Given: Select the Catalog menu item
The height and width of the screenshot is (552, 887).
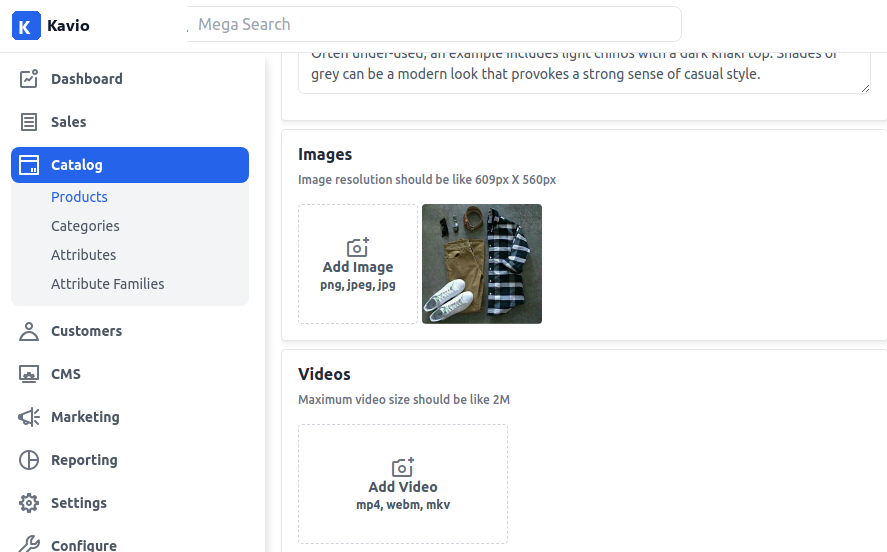Looking at the screenshot, I should 130,165.
